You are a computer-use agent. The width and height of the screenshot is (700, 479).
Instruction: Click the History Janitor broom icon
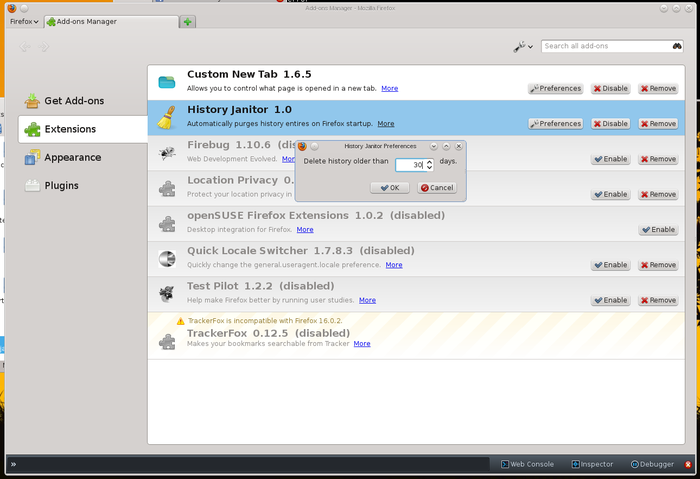[167, 118]
